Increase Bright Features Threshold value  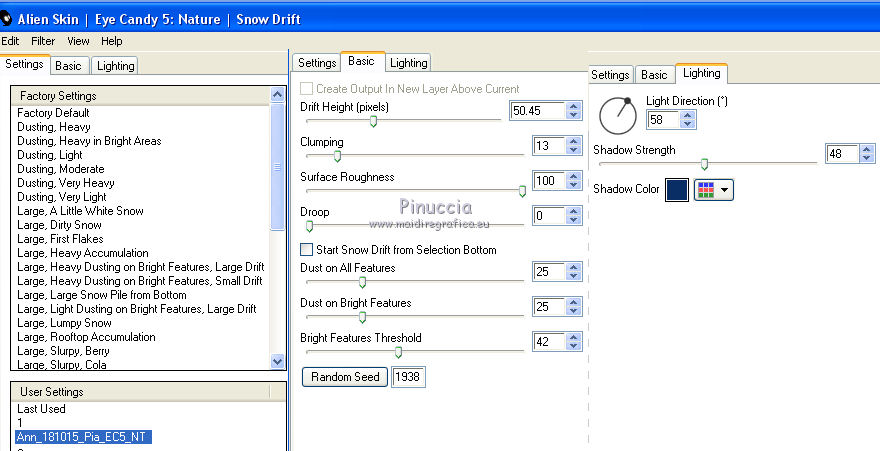pyautogui.click(x=573, y=337)
